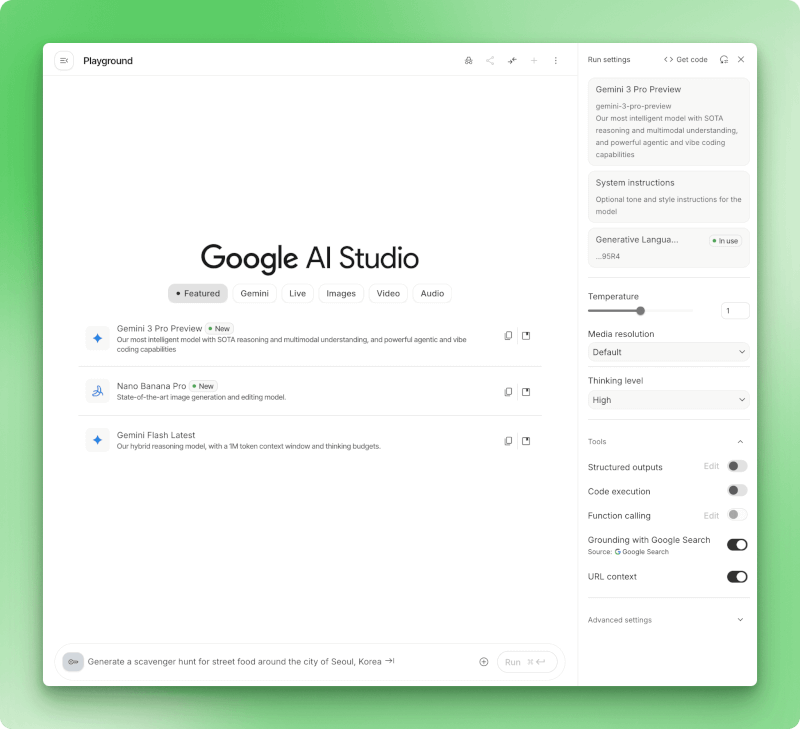Click inside the prompt input field
This screenshot has width=800, height=729.
(x=280, y=661)
